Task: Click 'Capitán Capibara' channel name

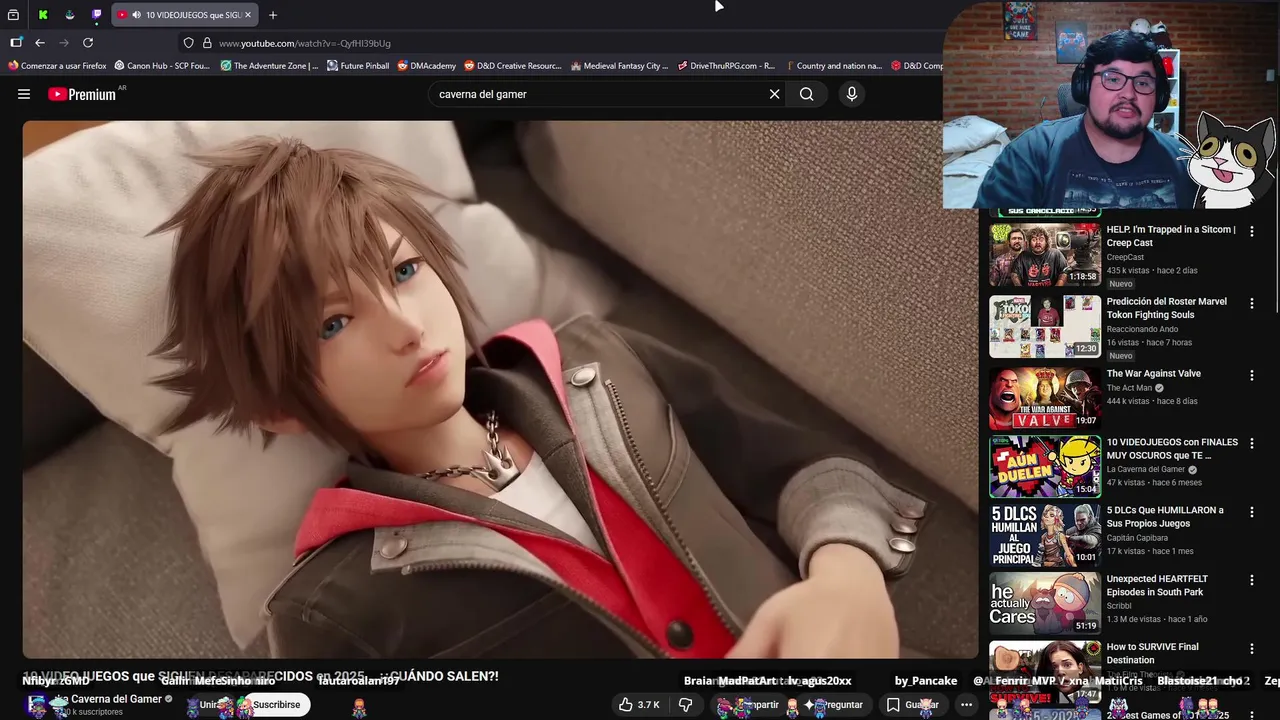Action: (1137, 538)
